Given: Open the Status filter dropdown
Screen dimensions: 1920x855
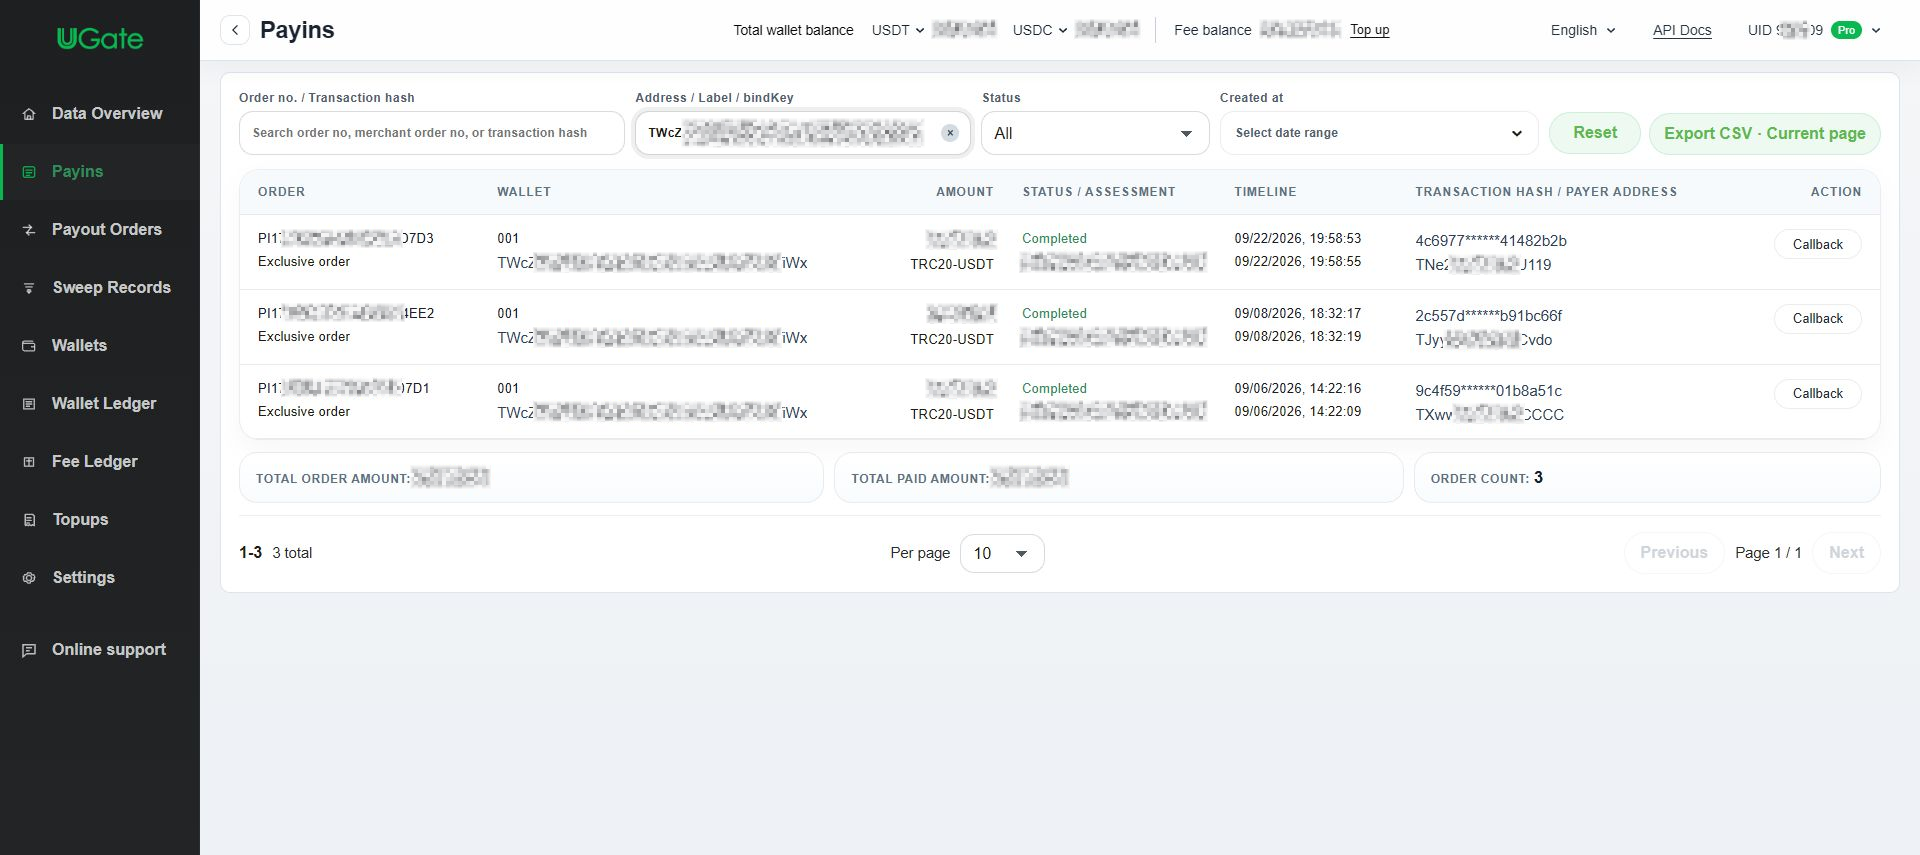Looking at the screenshot, I should coord(1095,133).
